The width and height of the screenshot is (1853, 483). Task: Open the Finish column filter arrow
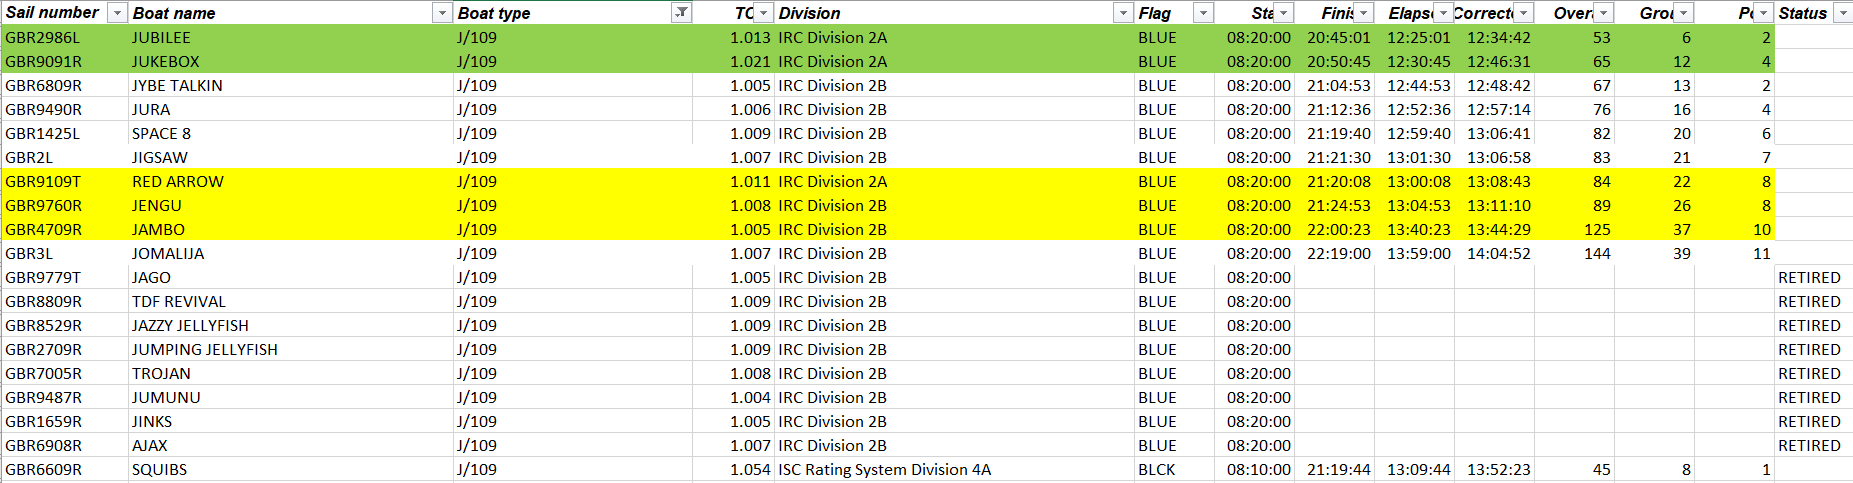point(1364,13)
